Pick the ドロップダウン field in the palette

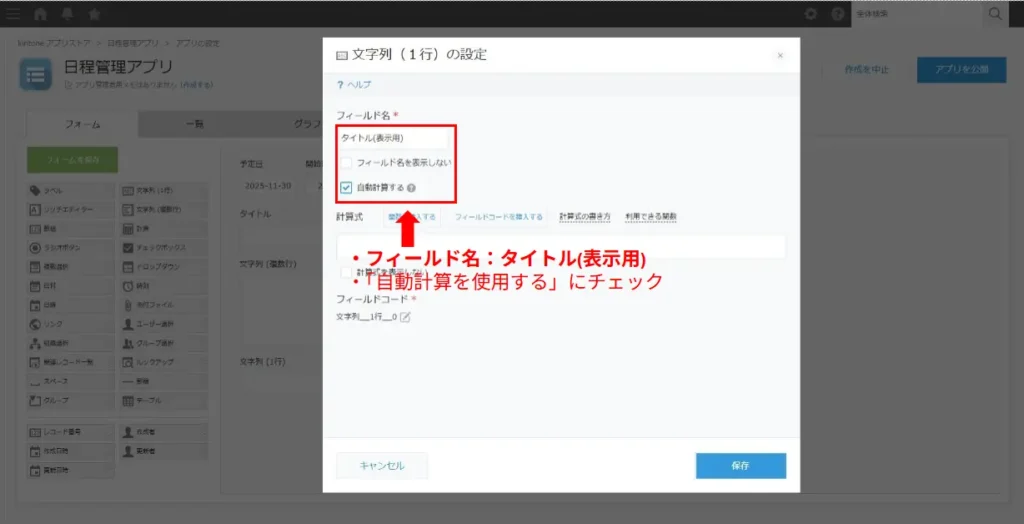[x=163, y=267]
